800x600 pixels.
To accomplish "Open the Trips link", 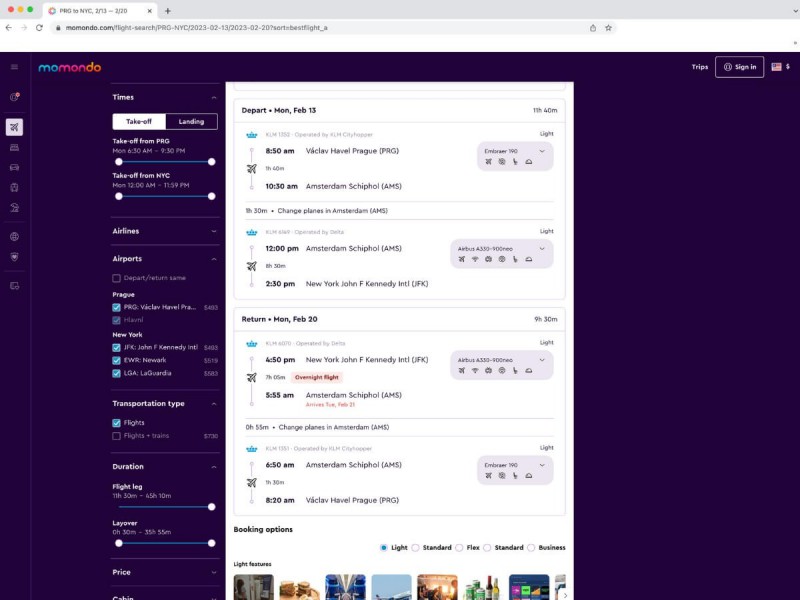I will tap(699, 67).
